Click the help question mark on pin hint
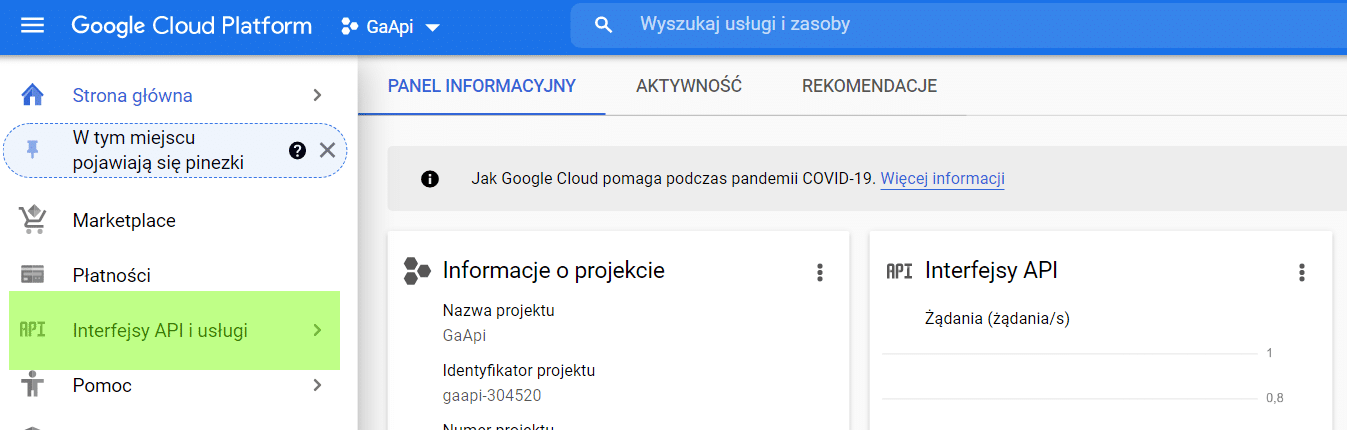The width and height of the screenshot is (1347, 430). (x=297, y=150)
